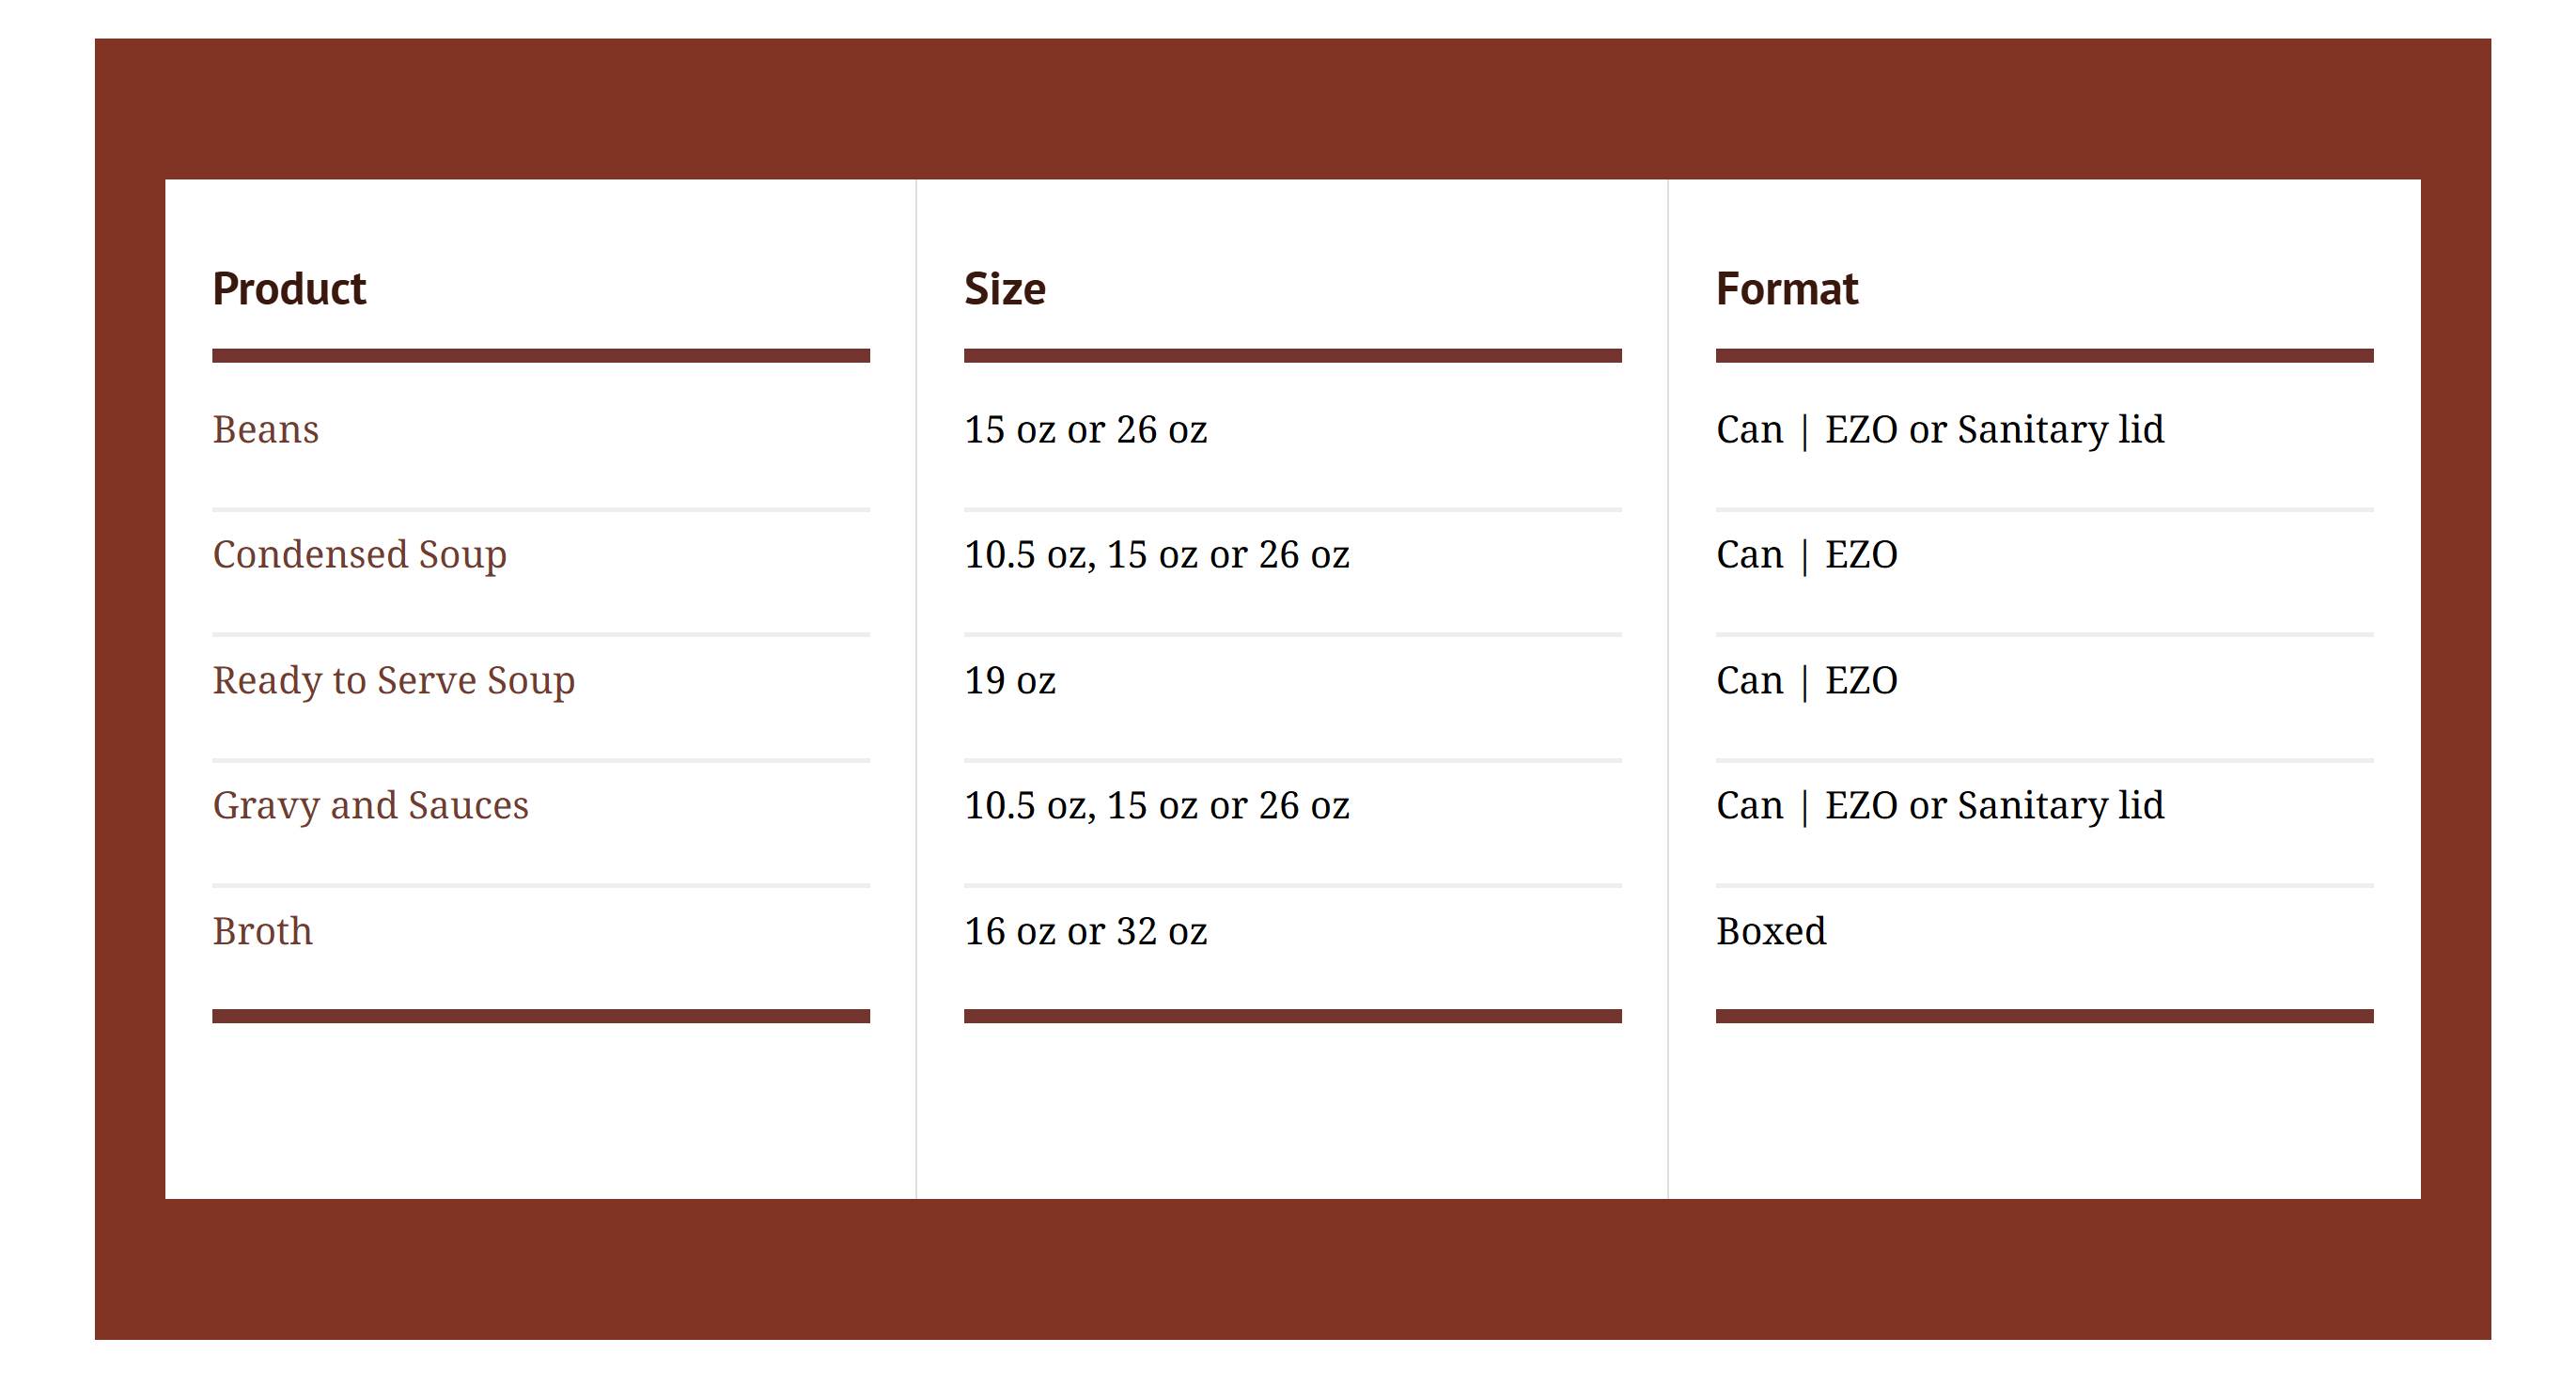This screenshot has height=1385, width=2576.
Task: Click the Gravy and Sauces size cell
Action: click(x=1156, y=806)
